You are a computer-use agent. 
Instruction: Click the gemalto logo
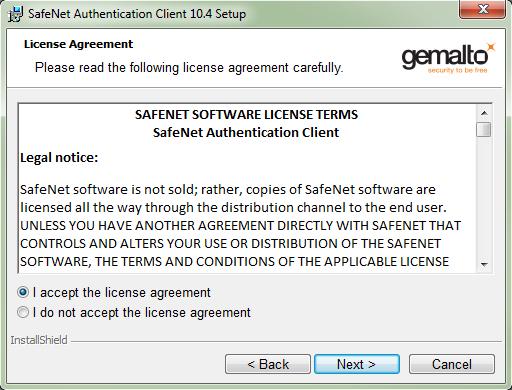448,58
